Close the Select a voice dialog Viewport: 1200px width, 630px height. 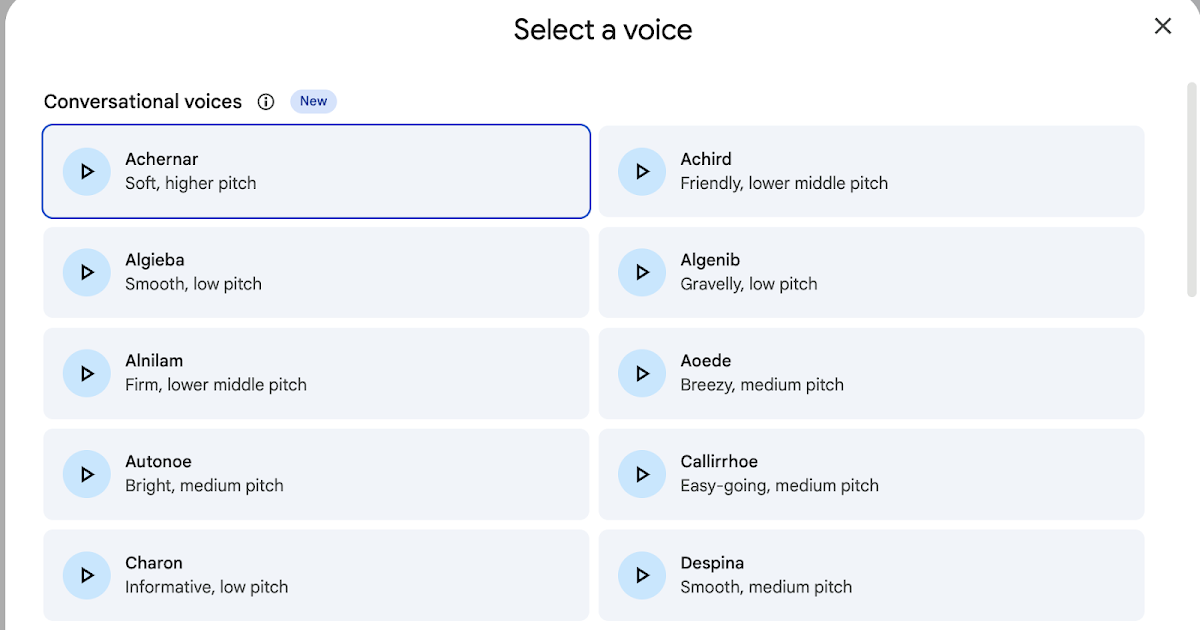pos(1162,26)
